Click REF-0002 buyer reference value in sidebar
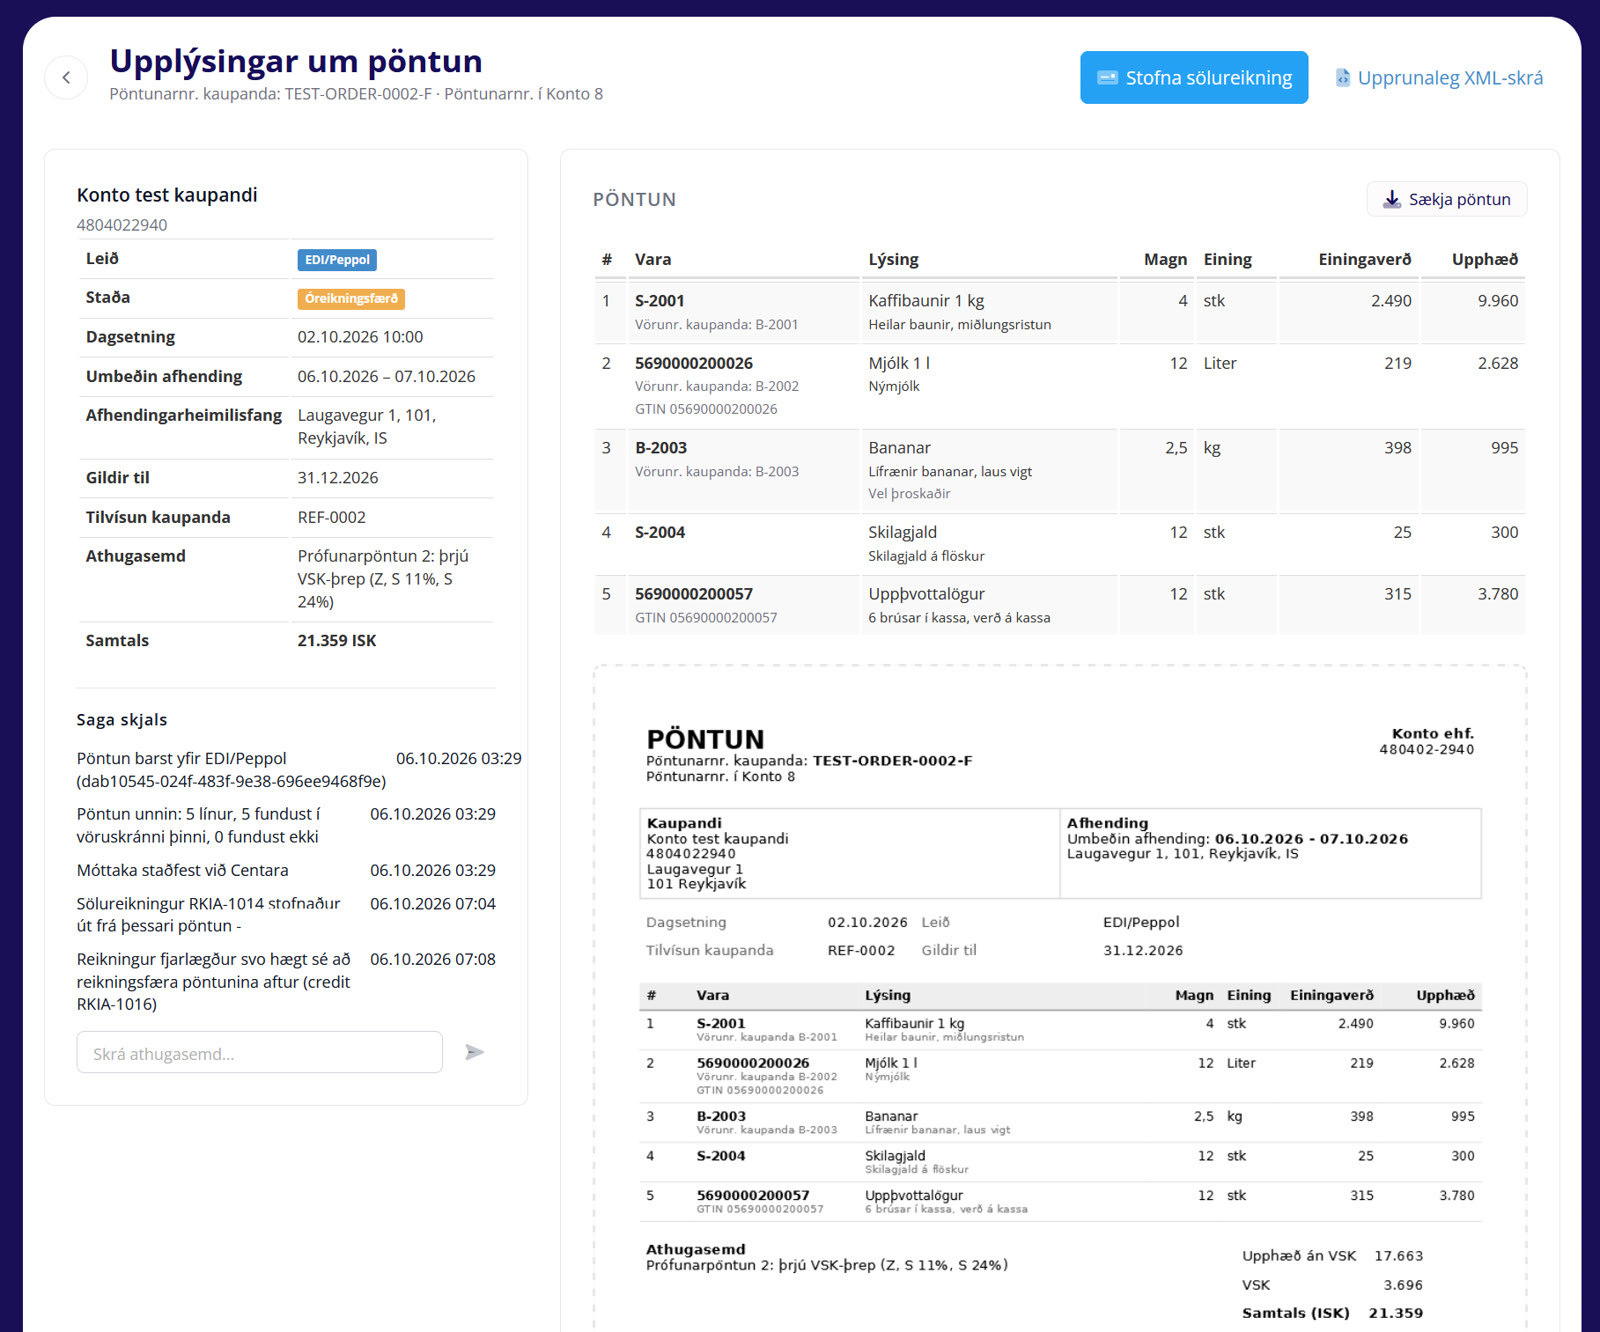This screenshot has height=1332, width=1600. (x=332, y=517)
